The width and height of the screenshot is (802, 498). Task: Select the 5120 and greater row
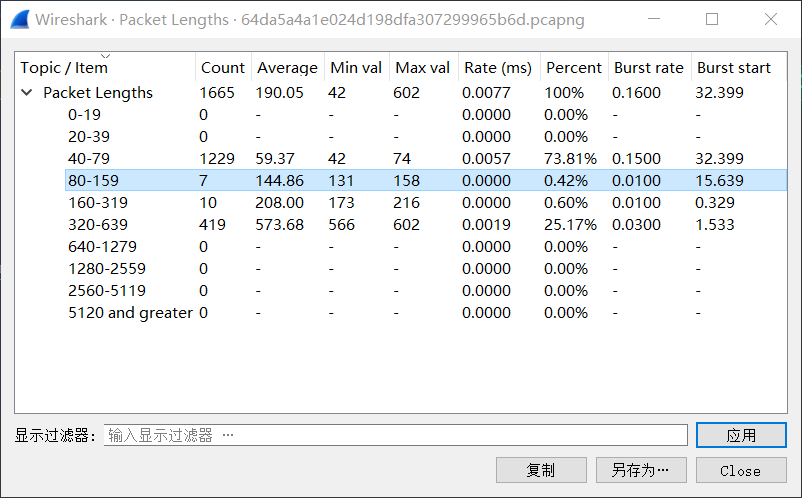pos(426,312)
